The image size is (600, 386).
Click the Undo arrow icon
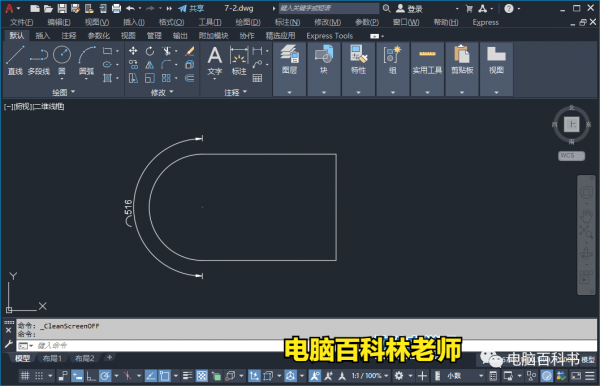pyautogui.click(x=130, y=8)
